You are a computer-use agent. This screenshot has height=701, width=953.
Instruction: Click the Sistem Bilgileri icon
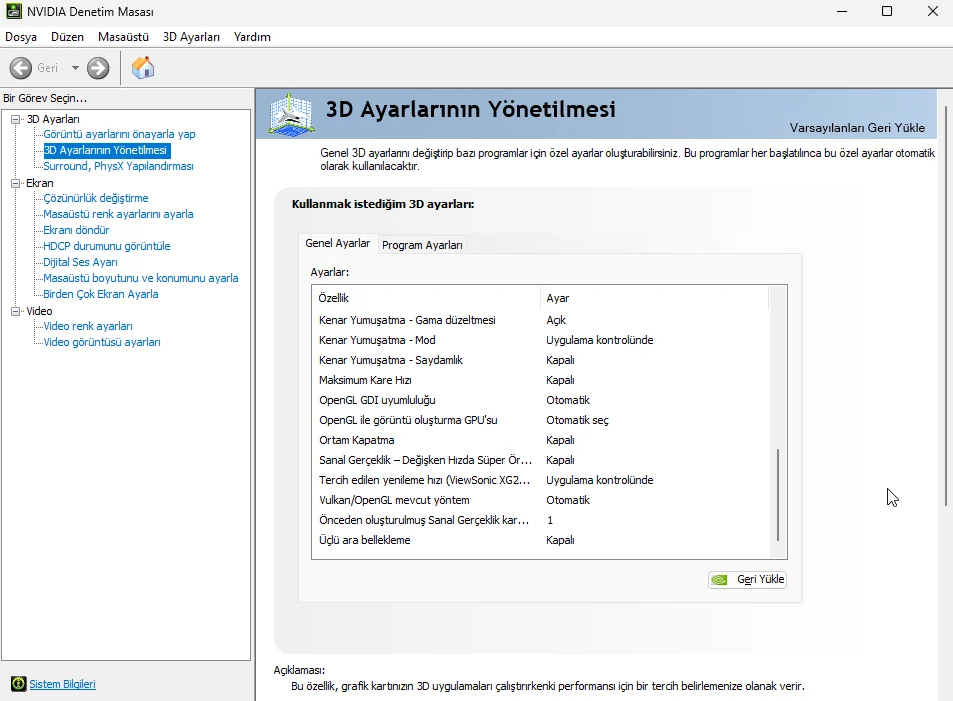[x=19, y=684]
